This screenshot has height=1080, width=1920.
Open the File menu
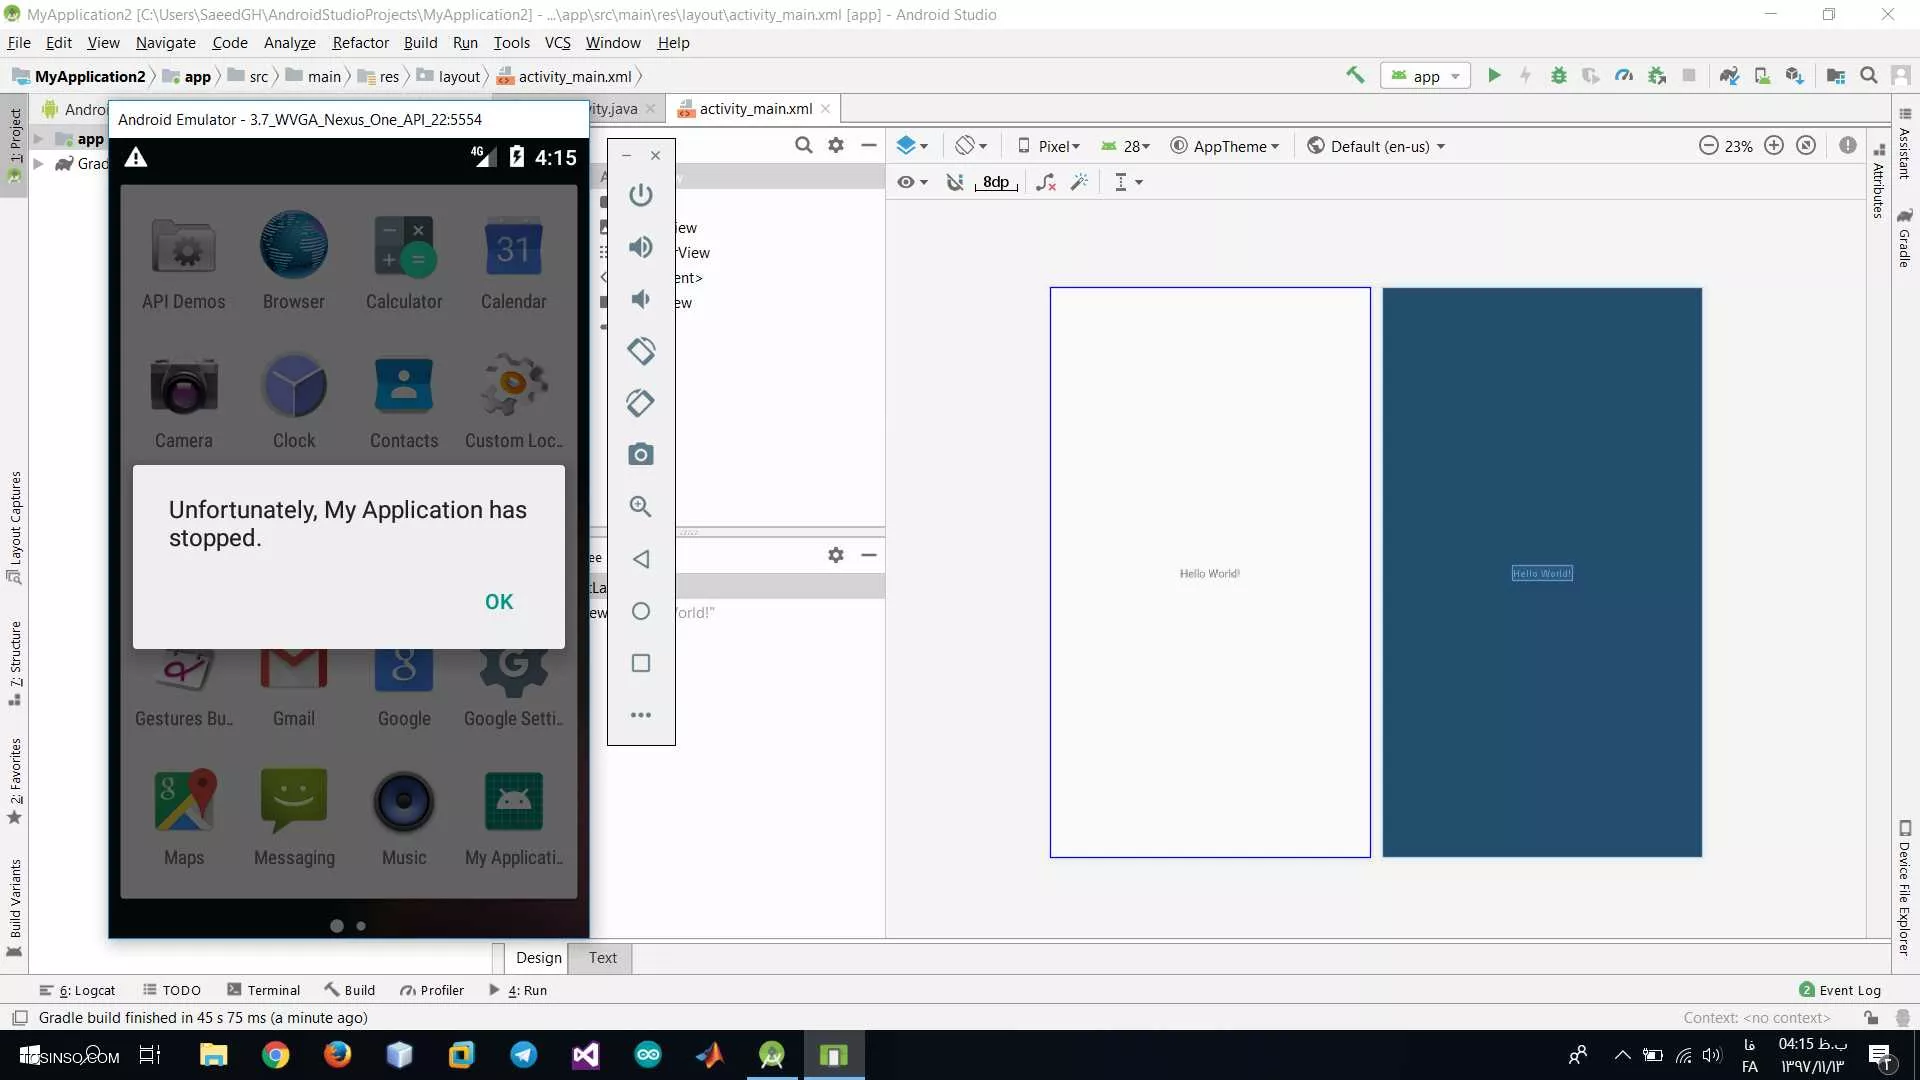(x=19, y=43)
